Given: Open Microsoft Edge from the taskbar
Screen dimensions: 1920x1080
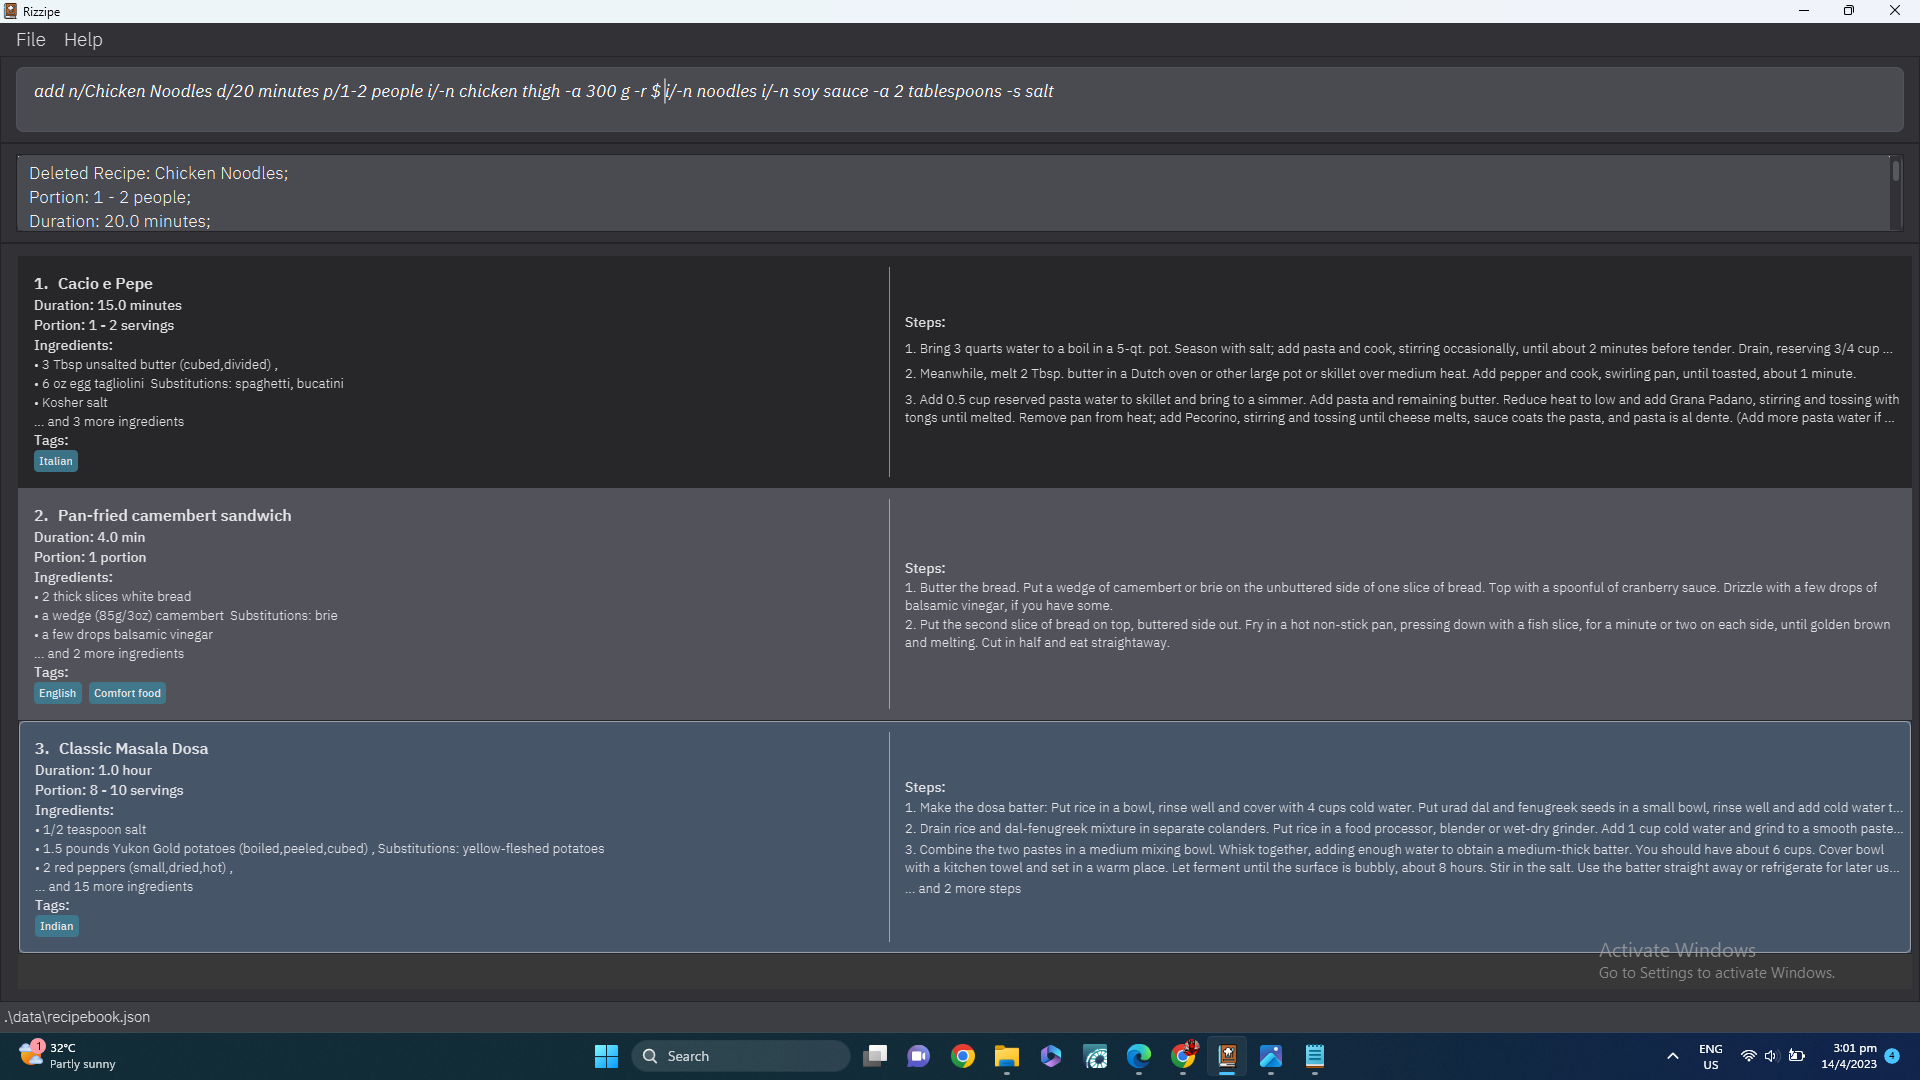Looking at the screenshot, I should tap(1138, 1056).
